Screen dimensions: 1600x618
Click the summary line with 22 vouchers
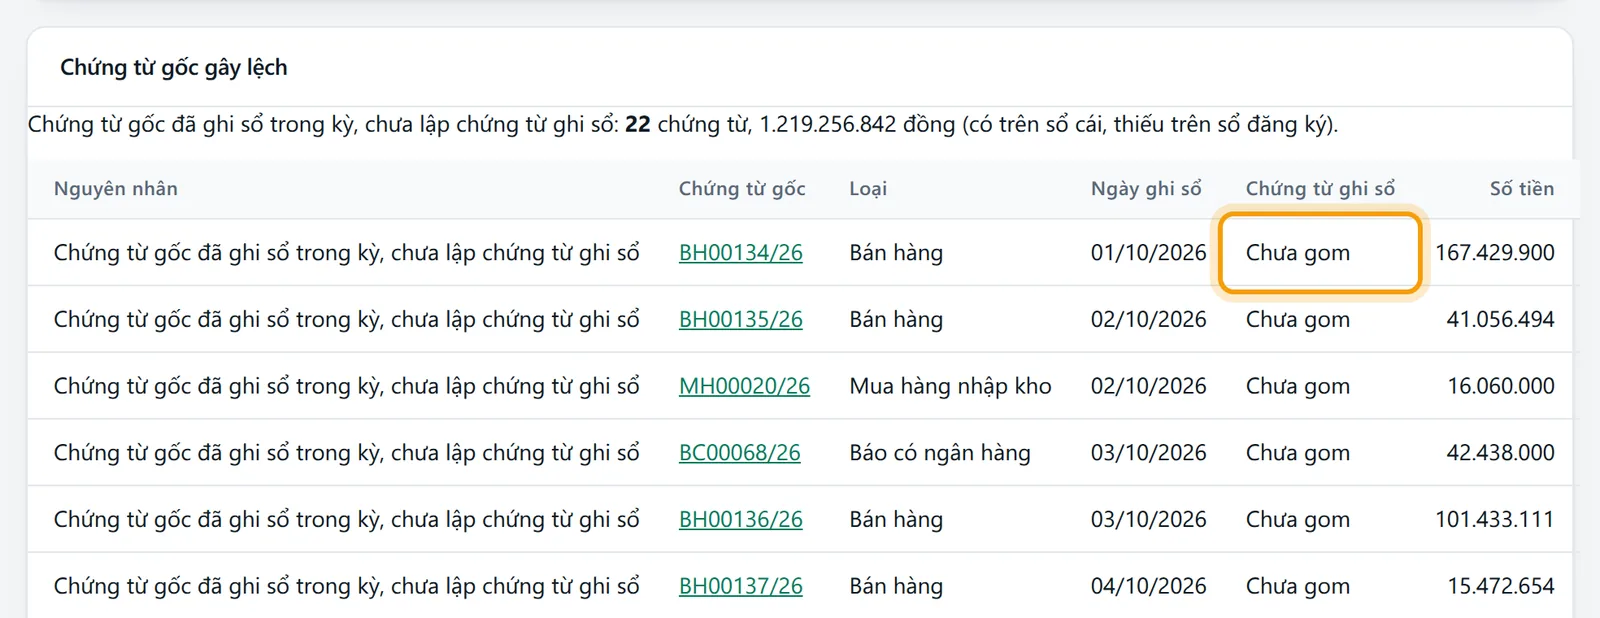[683, 125]
